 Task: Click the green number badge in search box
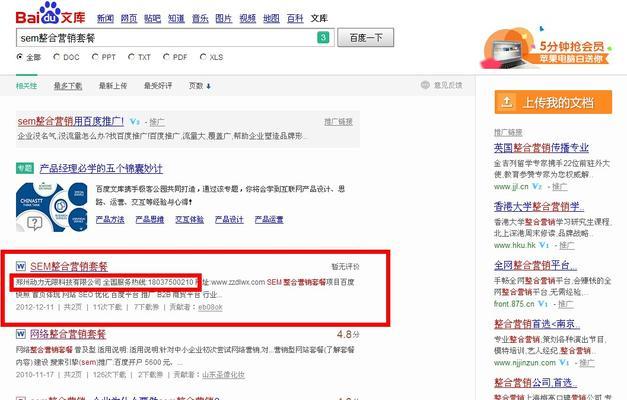(x=323, y=38)
